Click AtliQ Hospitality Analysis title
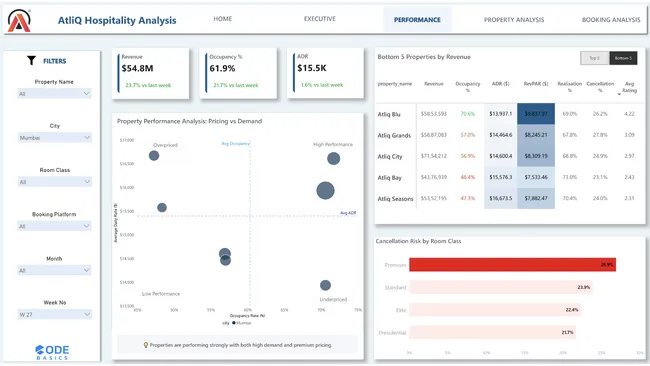 [x=117, y=20]
